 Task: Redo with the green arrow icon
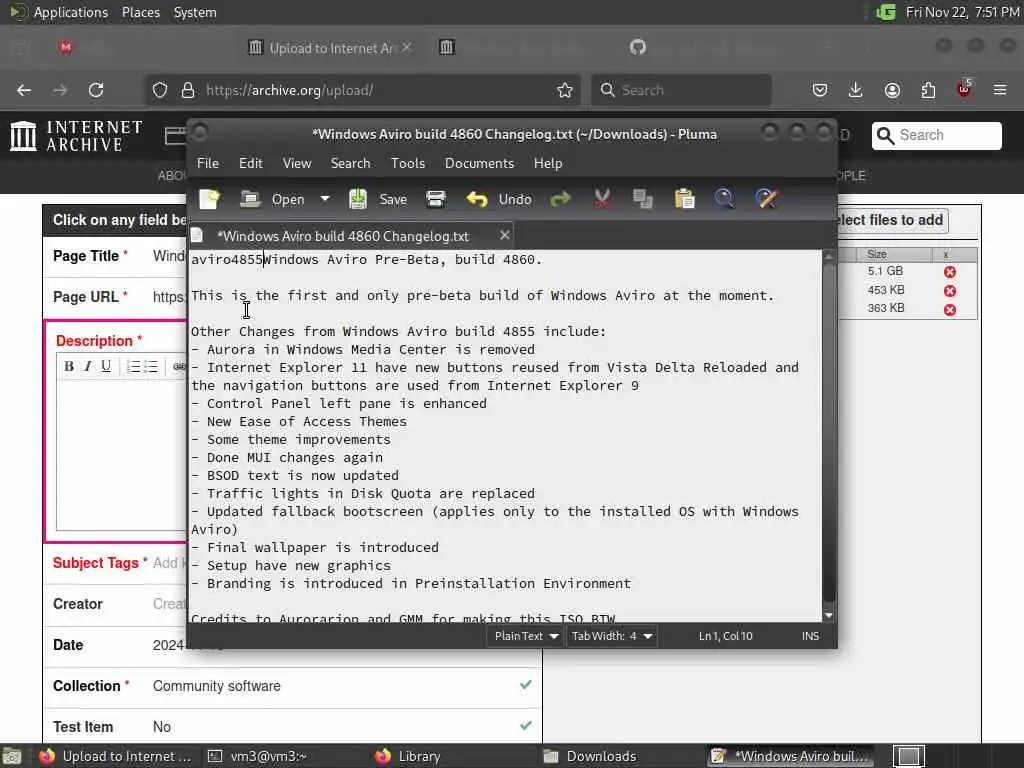(x=560, y=199)
